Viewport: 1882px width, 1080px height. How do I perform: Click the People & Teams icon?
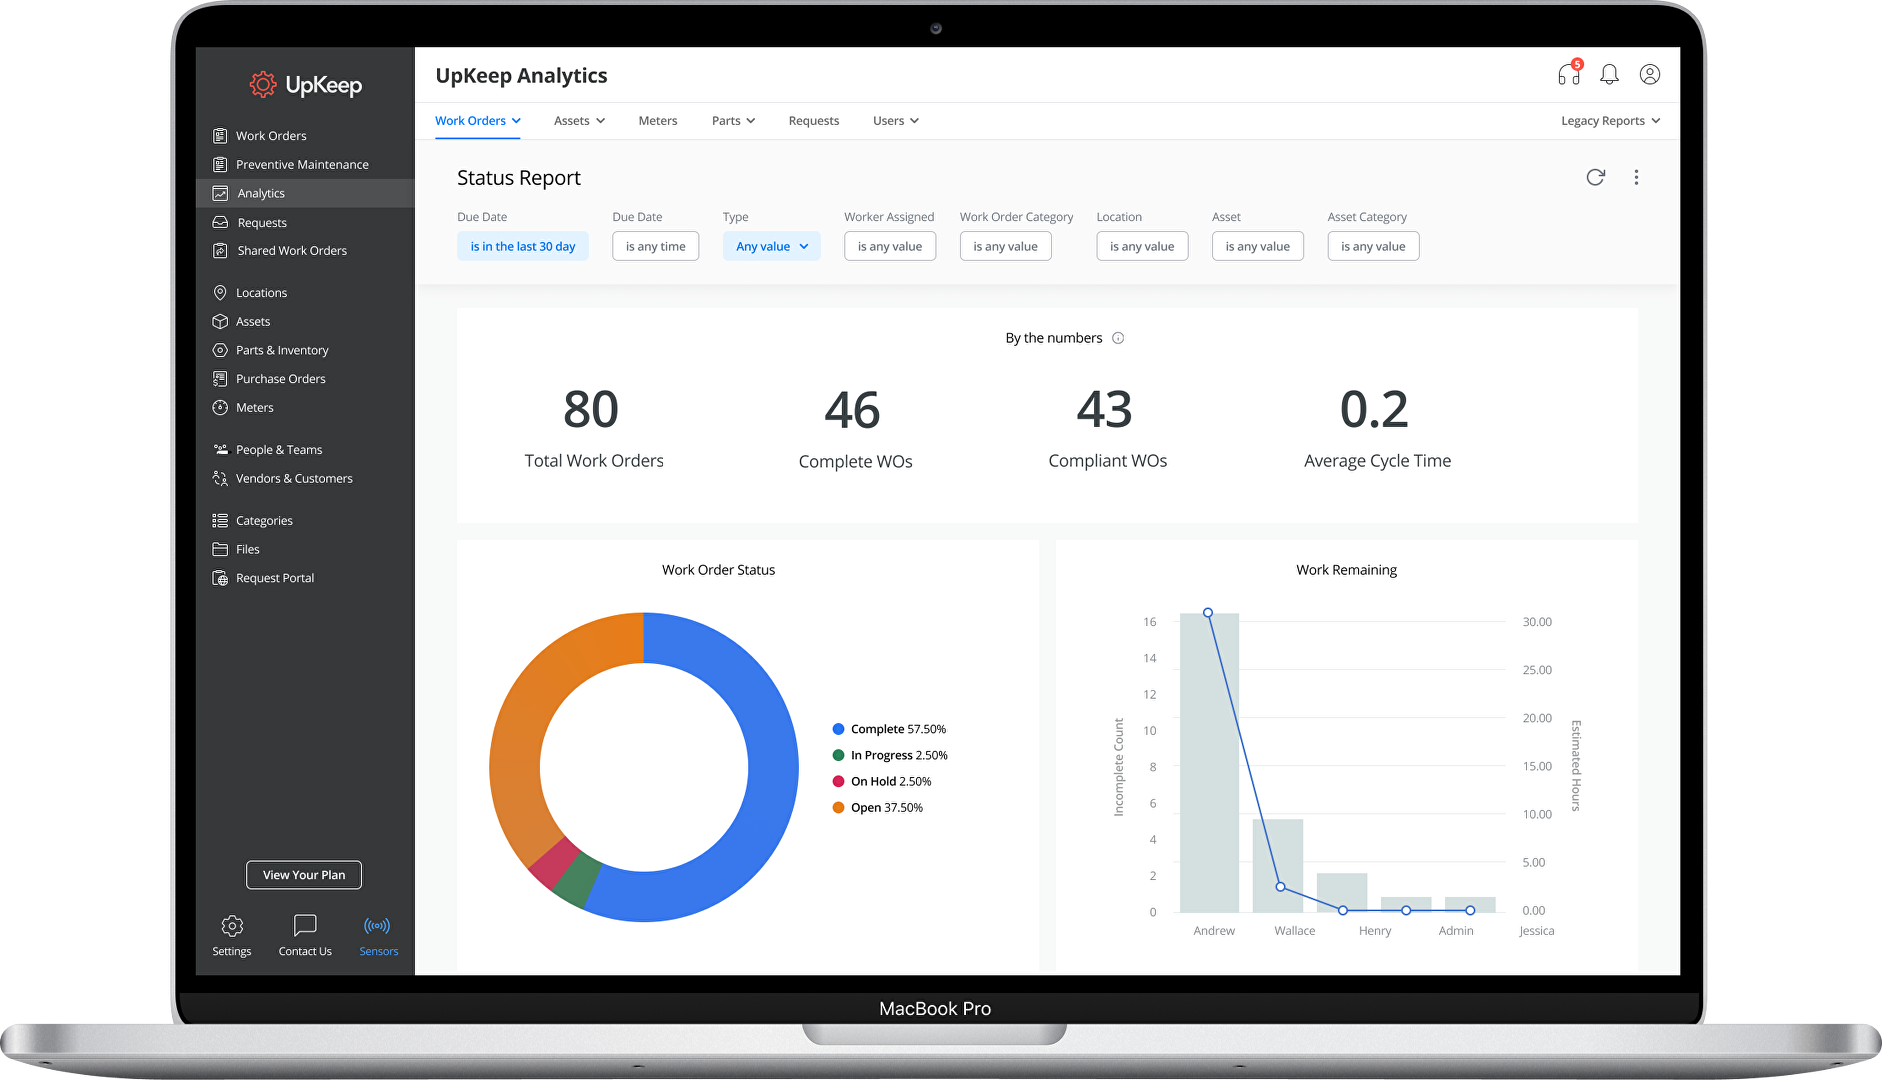point(220,450)
